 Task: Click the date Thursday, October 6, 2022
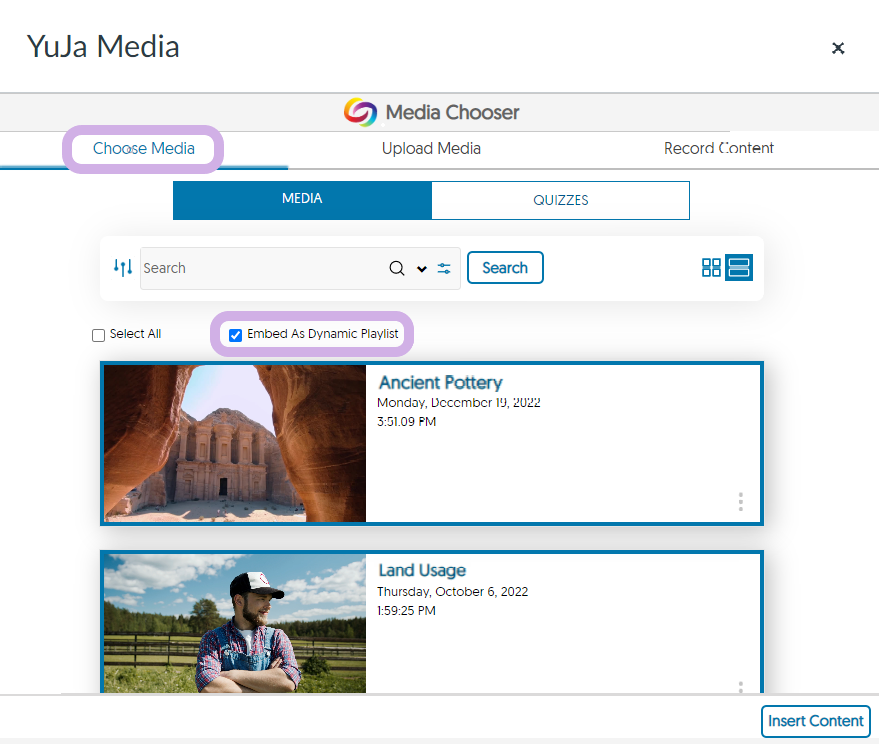[x=452, y=592]
